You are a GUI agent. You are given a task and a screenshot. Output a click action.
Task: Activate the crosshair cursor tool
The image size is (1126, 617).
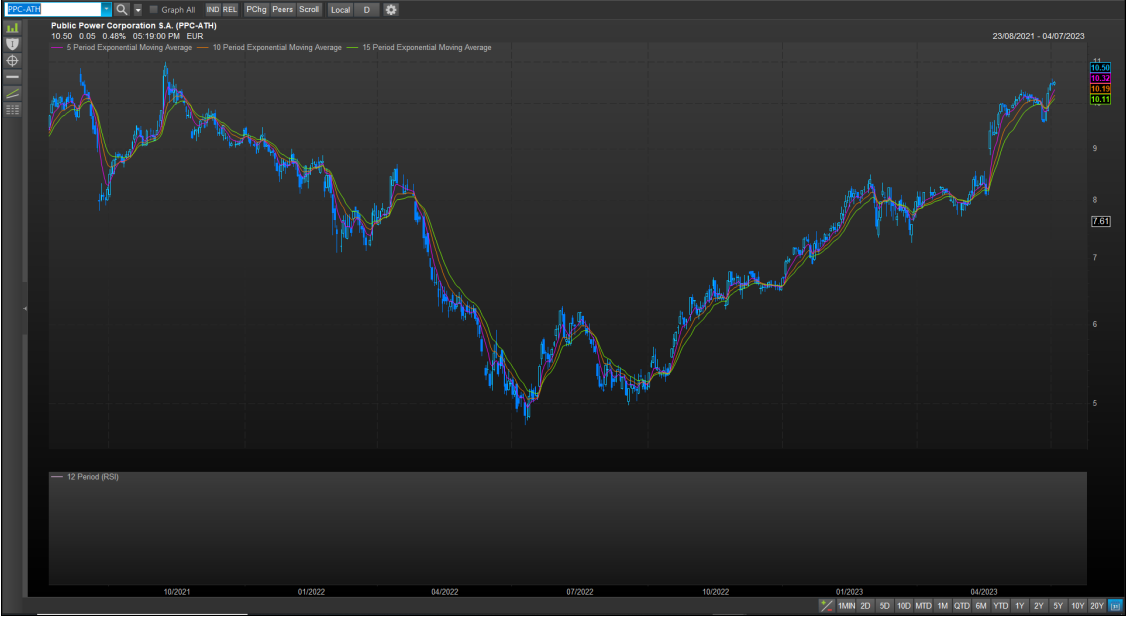click(x=13, y=61)
